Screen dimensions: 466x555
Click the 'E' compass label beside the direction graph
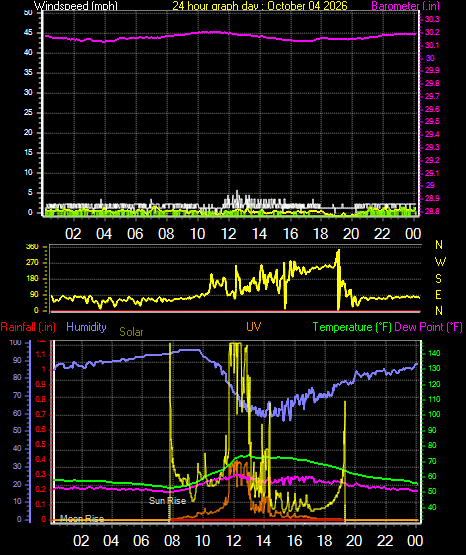[x=438, y=295]
